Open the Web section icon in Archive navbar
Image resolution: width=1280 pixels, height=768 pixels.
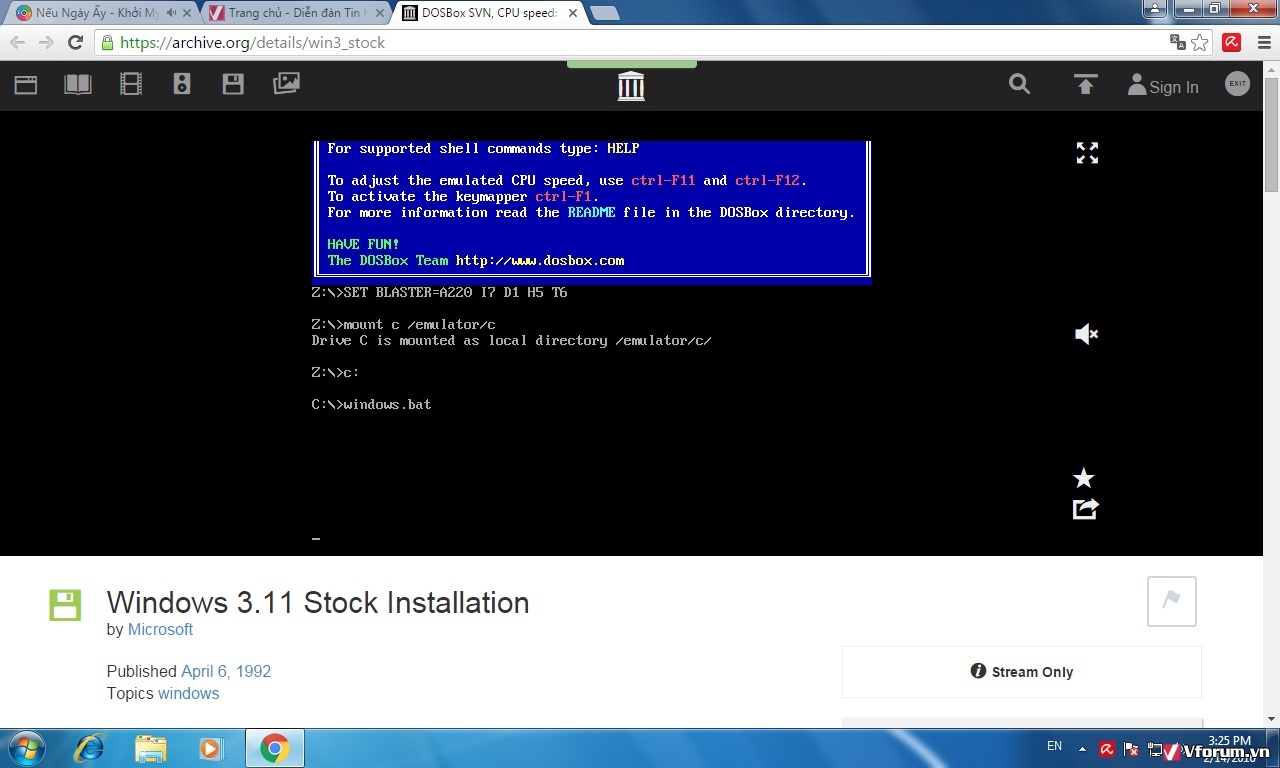(x=26, y=85)
